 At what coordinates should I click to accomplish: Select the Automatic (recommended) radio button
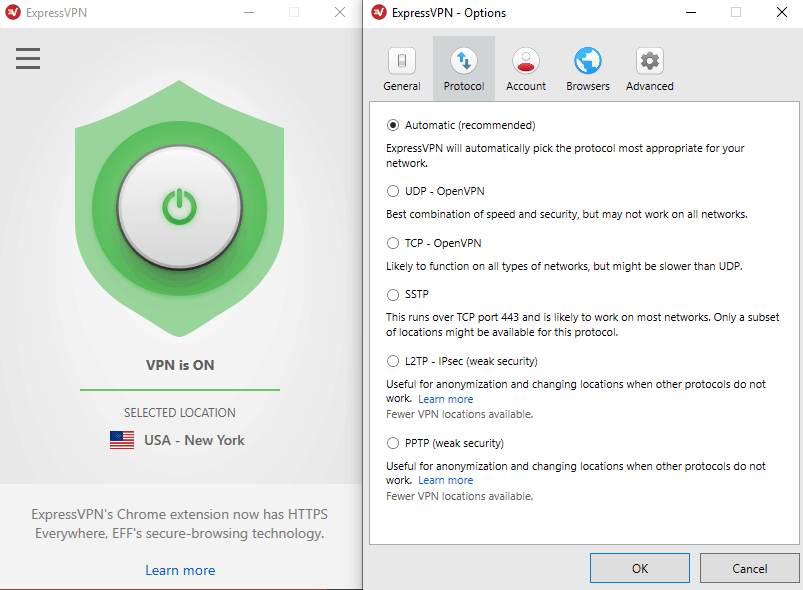(x=393, y=125)
